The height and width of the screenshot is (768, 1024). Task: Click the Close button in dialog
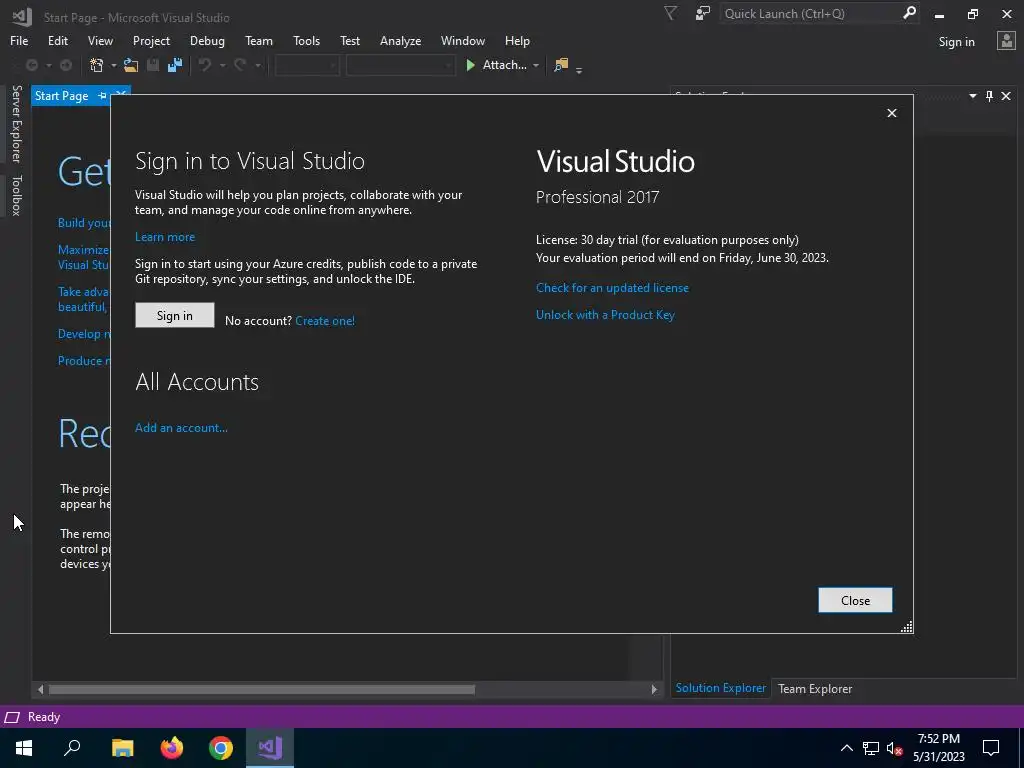coord(855,600)
